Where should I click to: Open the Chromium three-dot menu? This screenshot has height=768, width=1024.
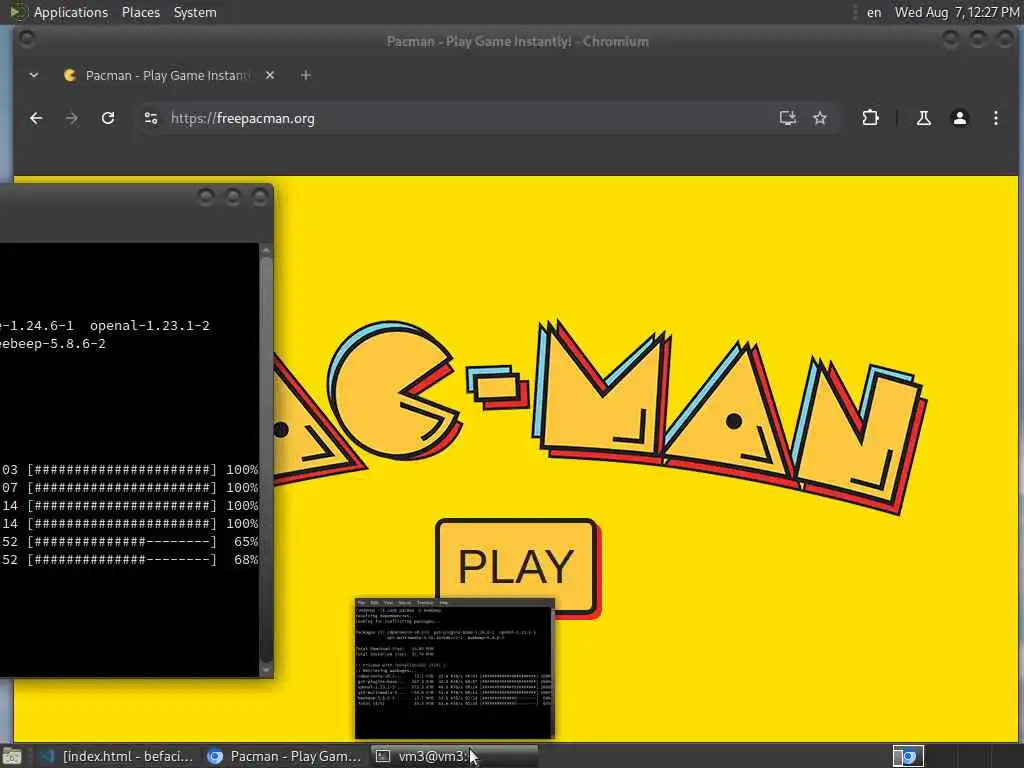coord(995,118)
